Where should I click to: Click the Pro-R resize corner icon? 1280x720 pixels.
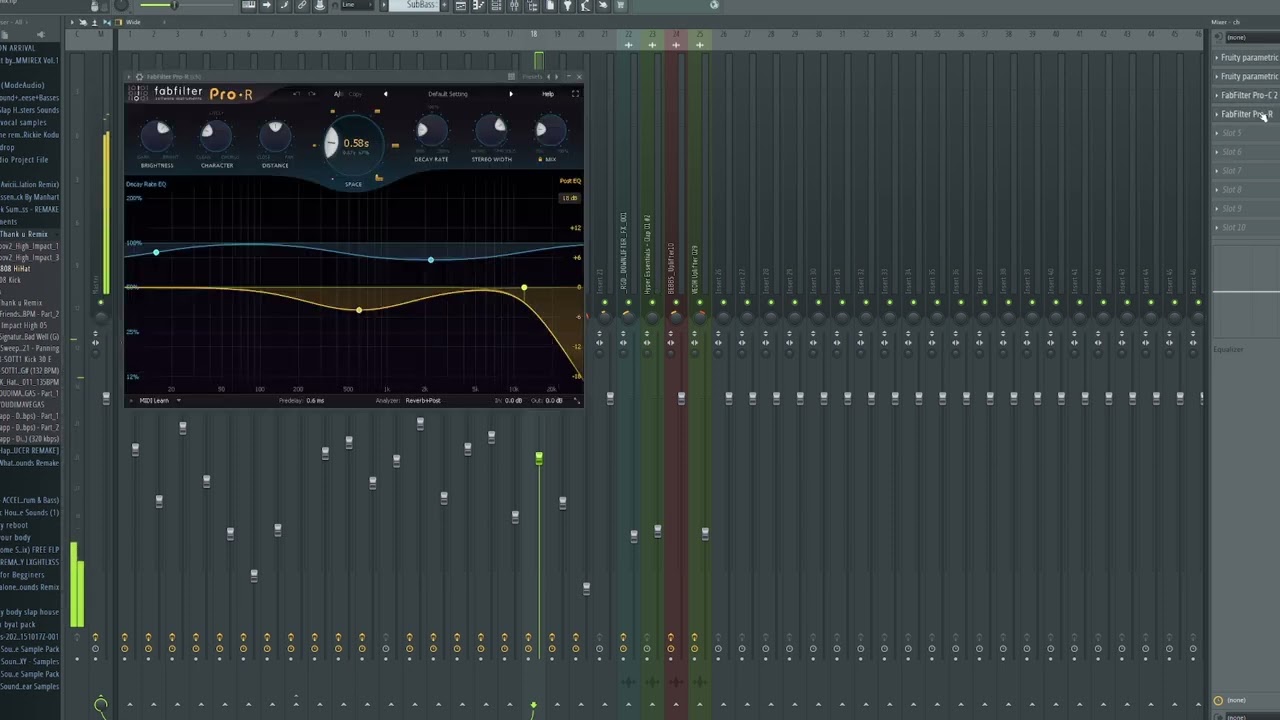coord(576,400)
